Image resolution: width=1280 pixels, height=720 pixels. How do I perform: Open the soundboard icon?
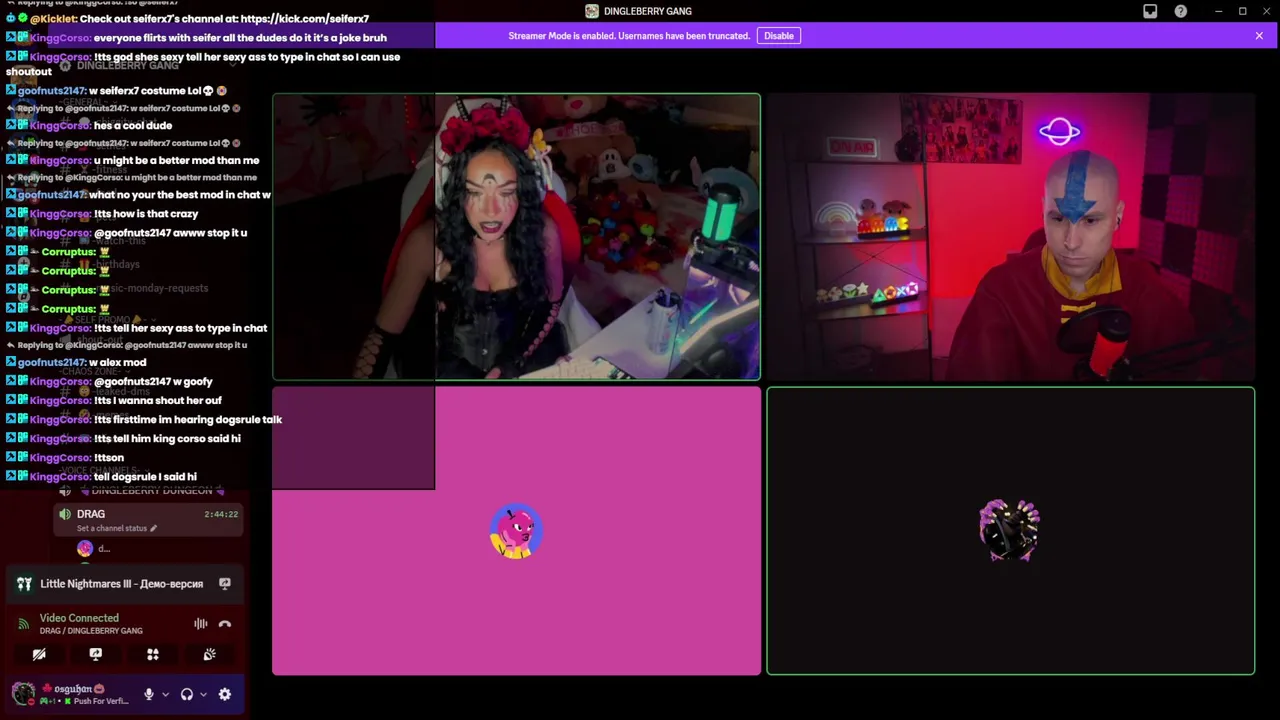(210, 654)
